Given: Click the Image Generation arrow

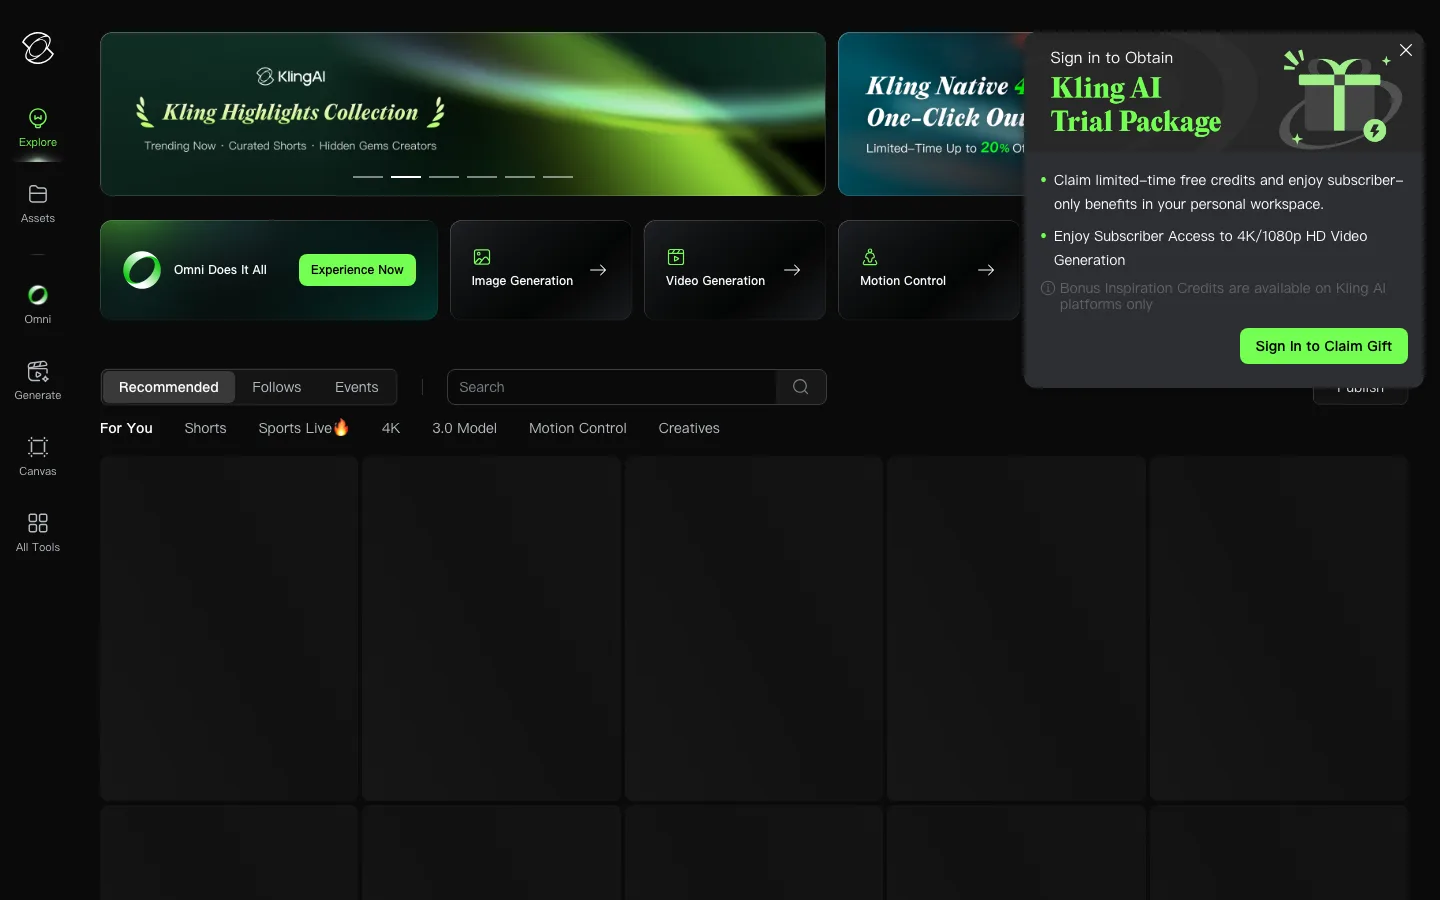Looking at the screenshot, I should click(598, 270).
